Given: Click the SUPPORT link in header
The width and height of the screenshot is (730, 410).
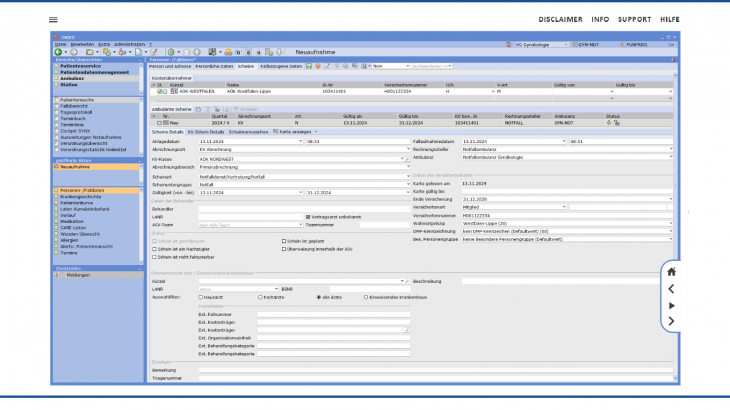Looking at the screenshot, I should 633,20.
